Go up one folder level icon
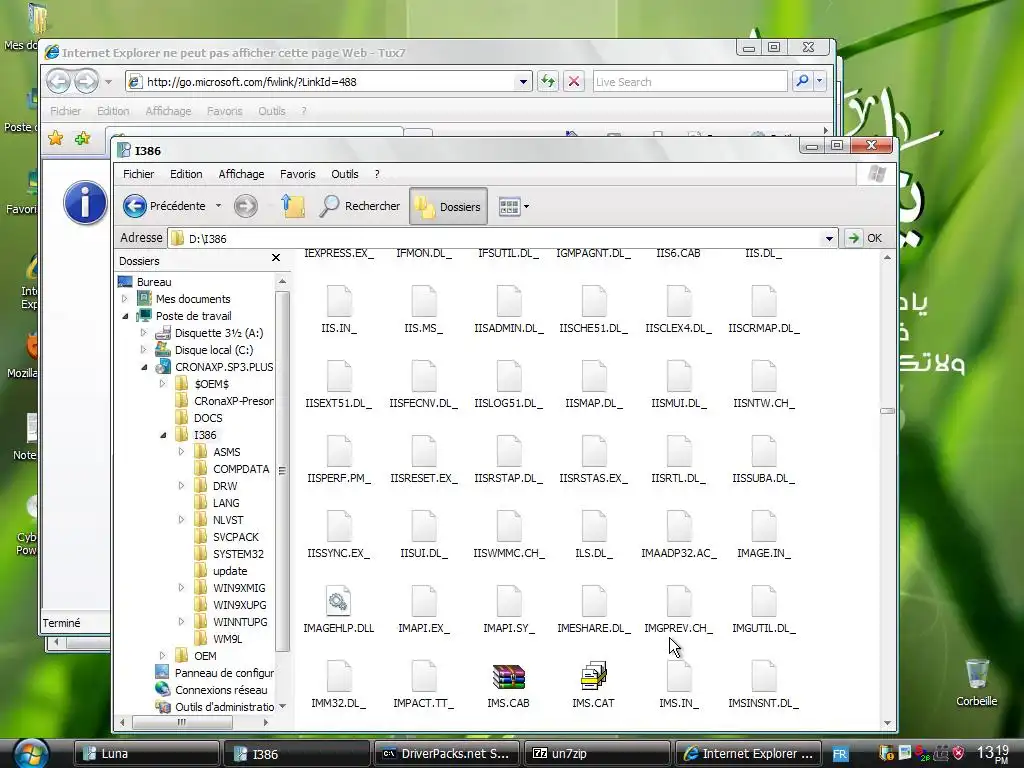This screenshot has height=768, width=1024. click(293, 206)
